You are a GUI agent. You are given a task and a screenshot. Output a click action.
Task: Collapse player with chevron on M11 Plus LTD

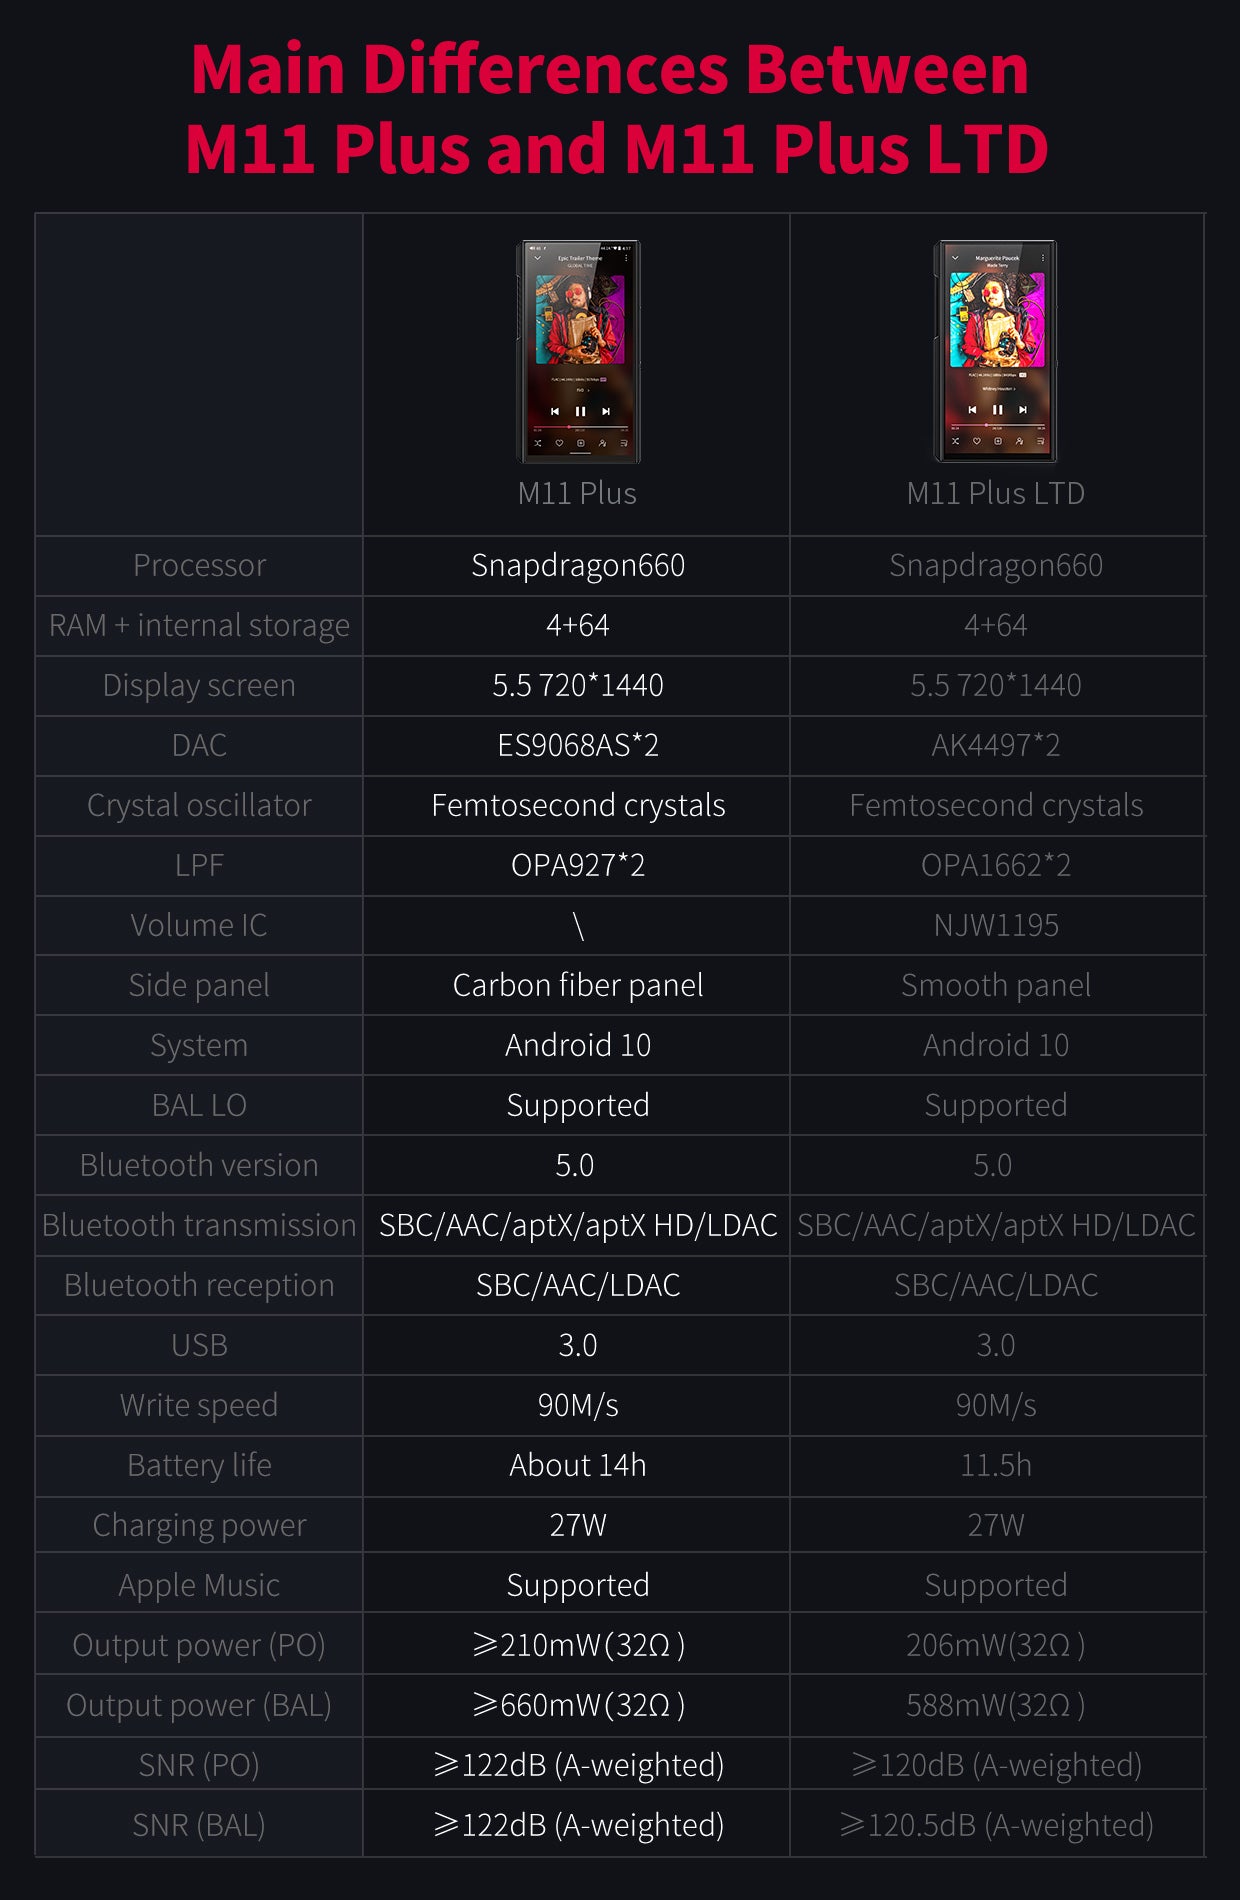pyautogui.click(x=955, y=258)
